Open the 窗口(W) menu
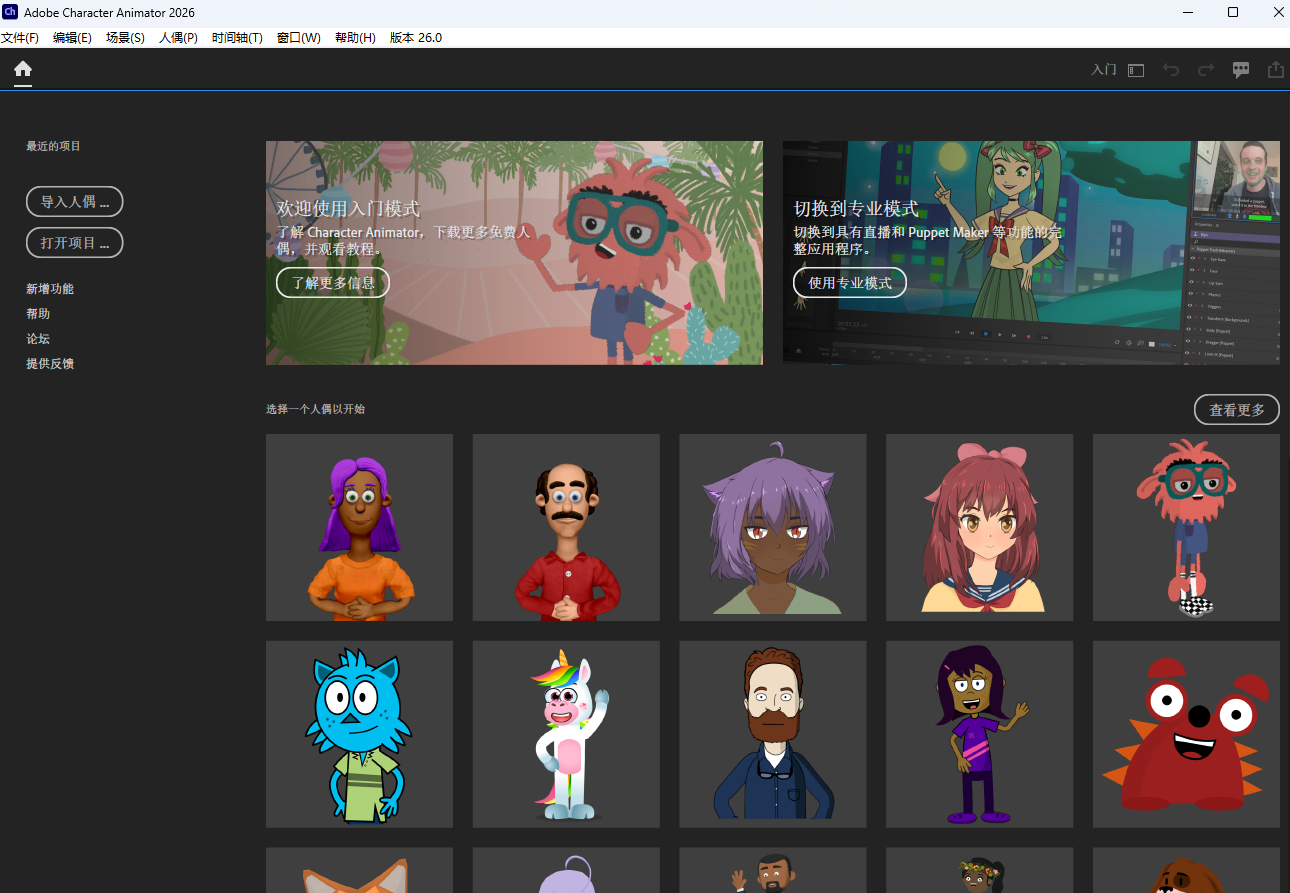1290x893 pixels. click(x=299, y=38)
